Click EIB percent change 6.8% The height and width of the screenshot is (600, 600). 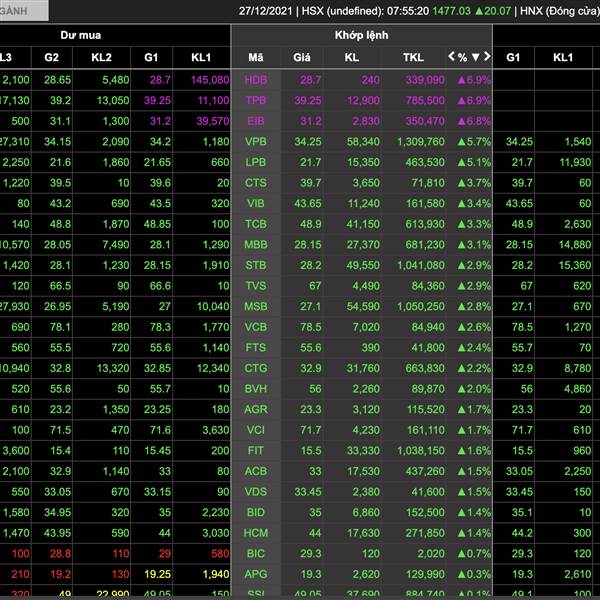pyautogui.click(x=474, y=121)
